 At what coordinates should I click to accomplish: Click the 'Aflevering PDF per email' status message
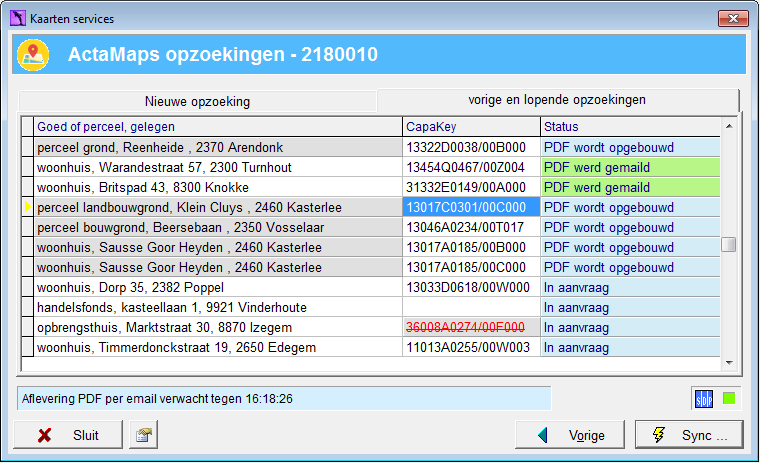coord(284,399)
